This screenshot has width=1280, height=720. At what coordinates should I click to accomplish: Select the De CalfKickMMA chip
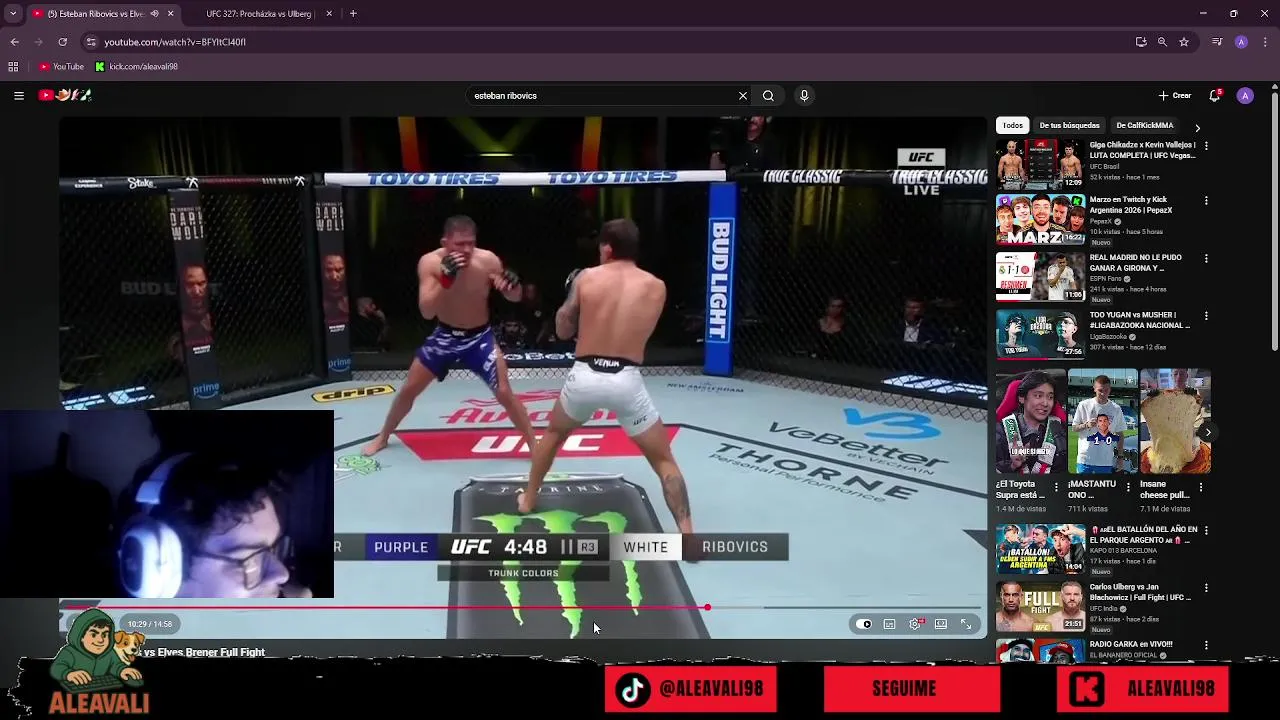pyautogui.click(x=1144, y=126)
